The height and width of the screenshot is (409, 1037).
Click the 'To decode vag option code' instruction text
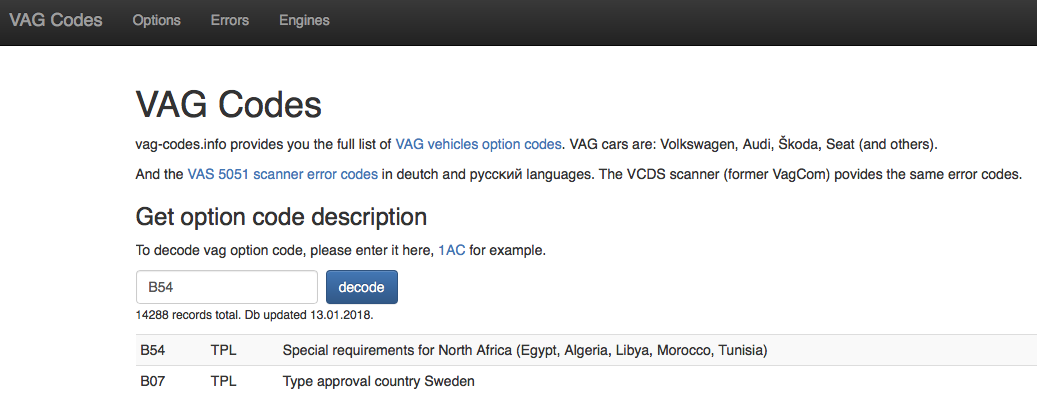pos(285,249)
